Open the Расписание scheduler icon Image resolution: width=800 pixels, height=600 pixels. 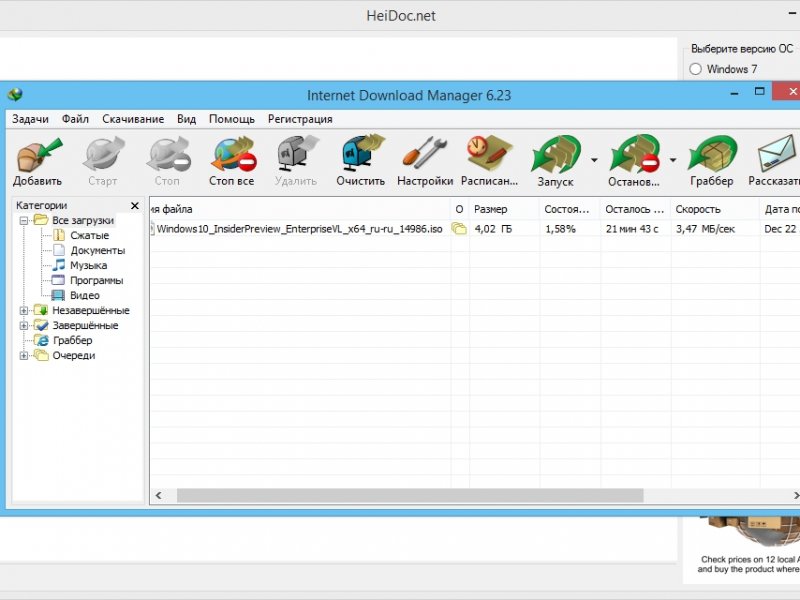coord(489,154)
